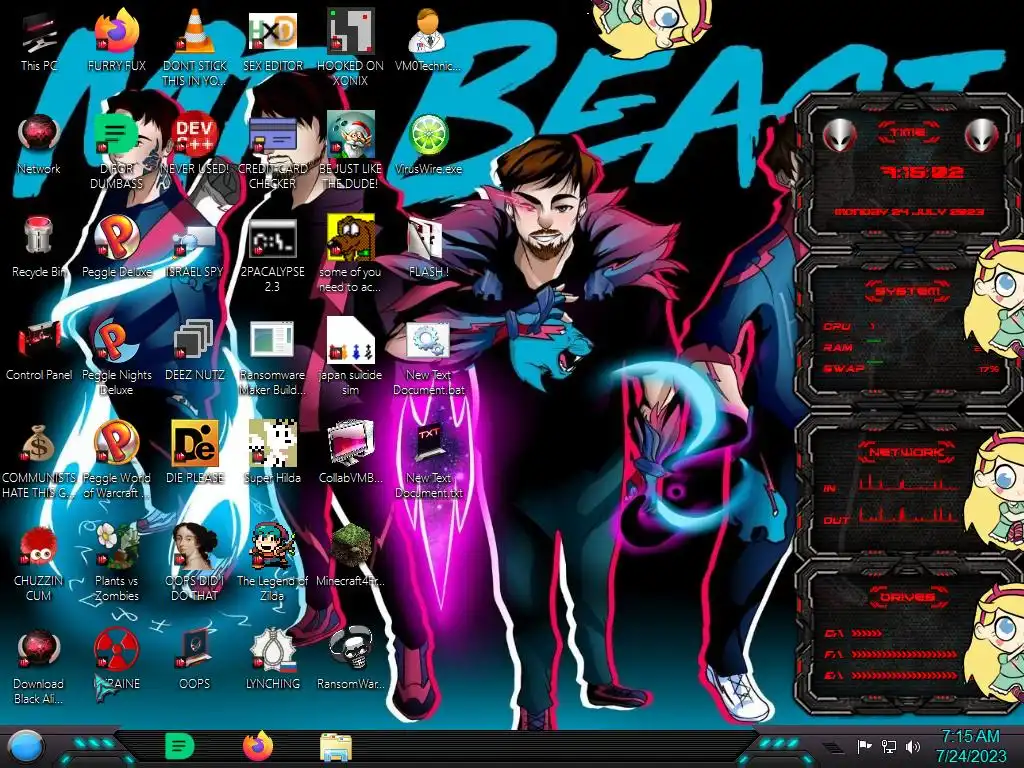The width and height of the screenshot is (1024, 768).
Task: Click the C:\ drive usage bar
Action: (867, 633)
